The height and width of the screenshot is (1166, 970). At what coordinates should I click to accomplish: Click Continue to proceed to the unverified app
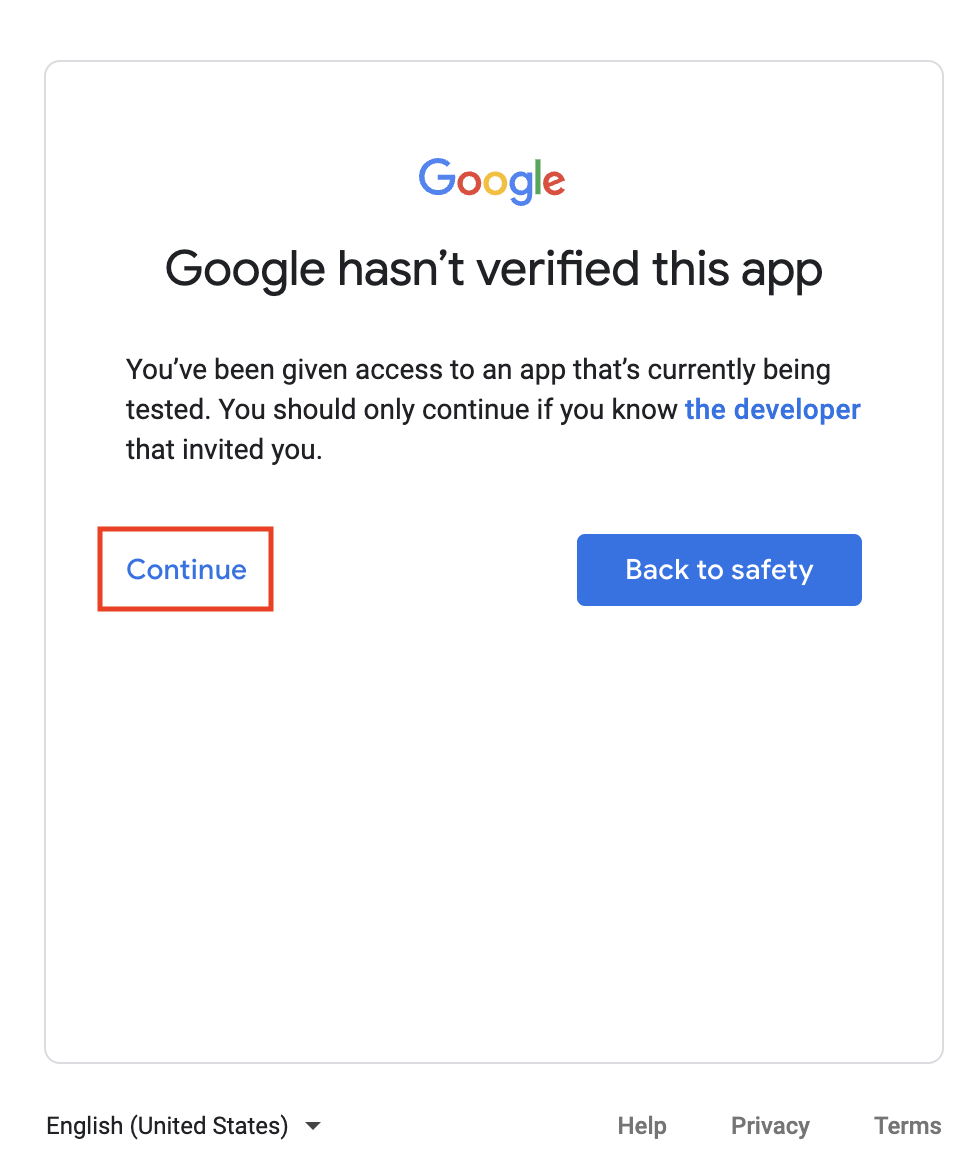(x=185, y=569)
